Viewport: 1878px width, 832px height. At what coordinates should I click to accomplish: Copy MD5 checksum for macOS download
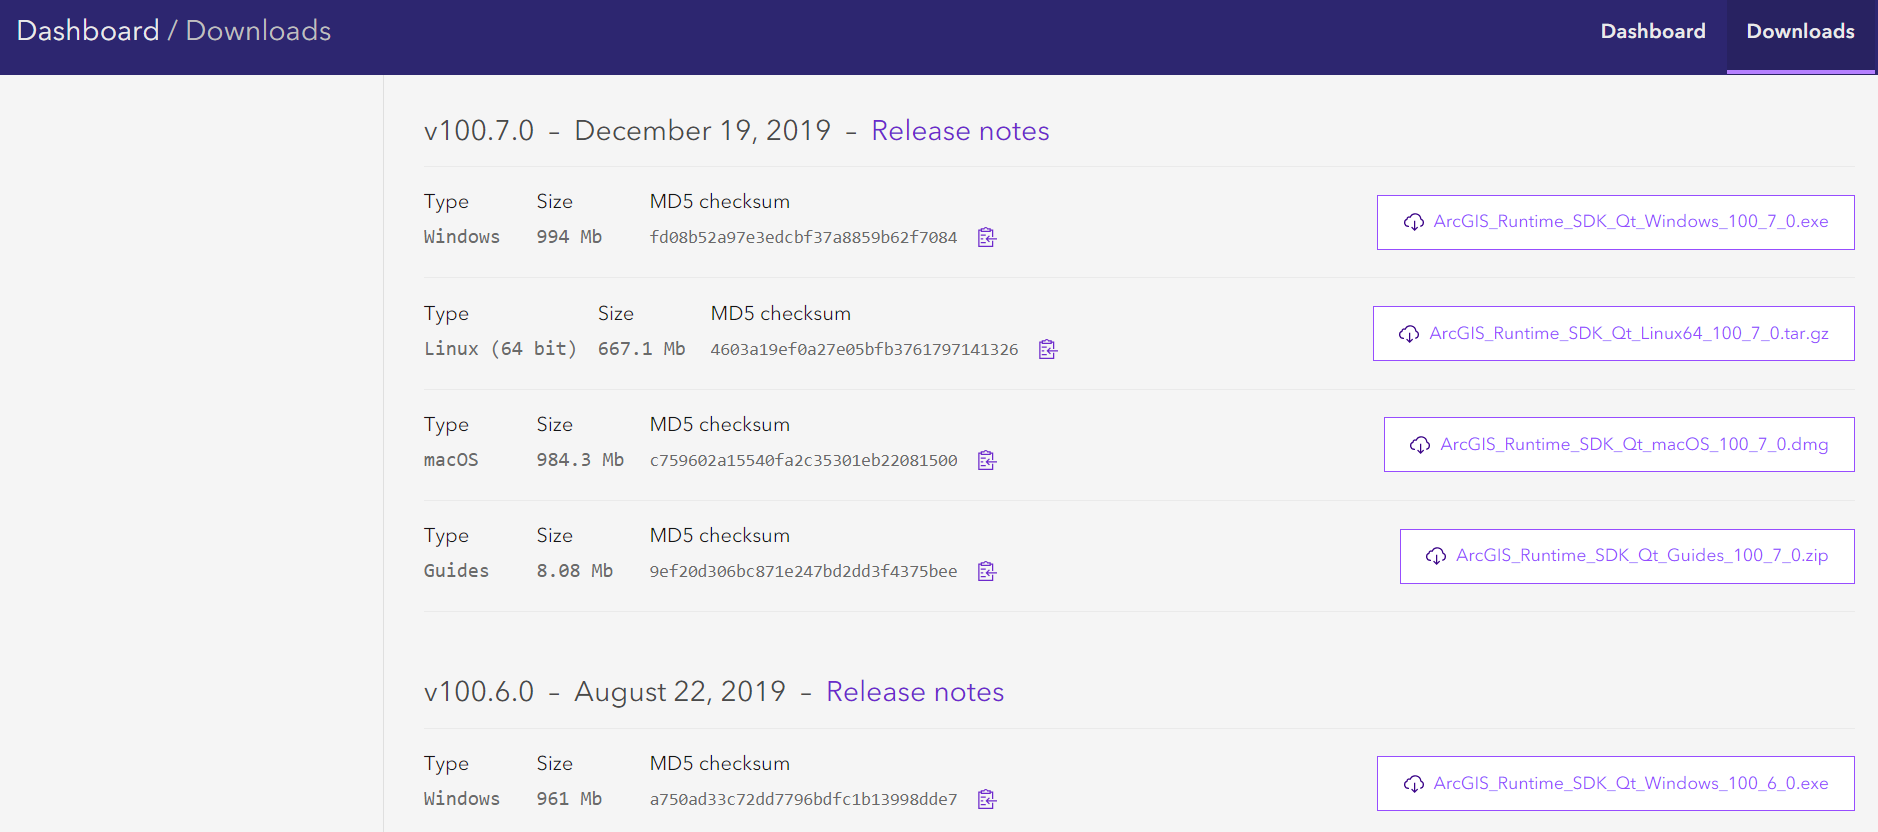tap(987, 460)
